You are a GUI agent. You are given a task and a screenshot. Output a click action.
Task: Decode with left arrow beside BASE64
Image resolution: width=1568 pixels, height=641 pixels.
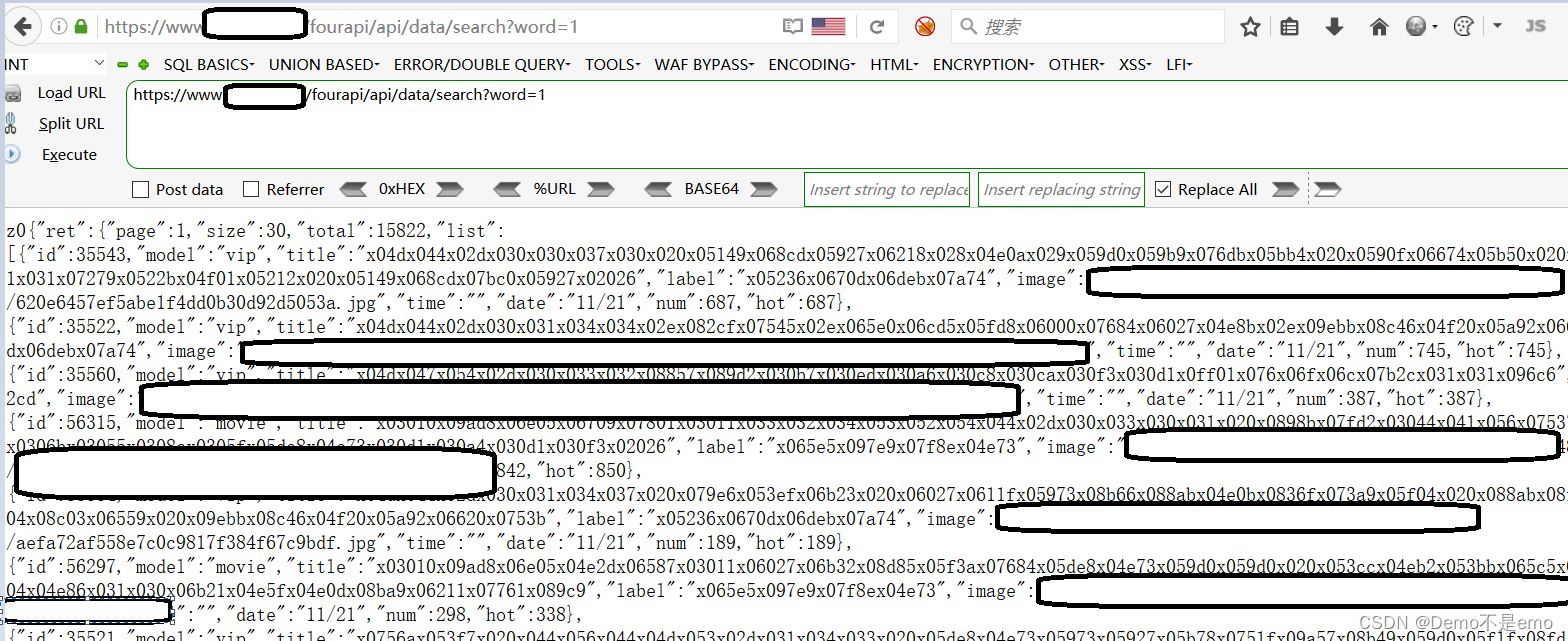(x=659, y=189)
